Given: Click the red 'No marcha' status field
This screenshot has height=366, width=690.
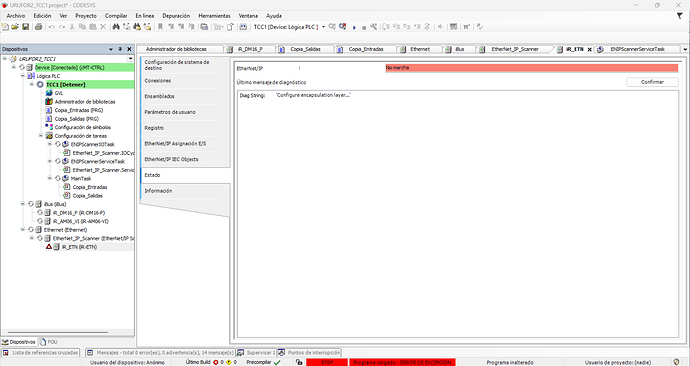Looking at the screenshot, I should tap(532, 68).
